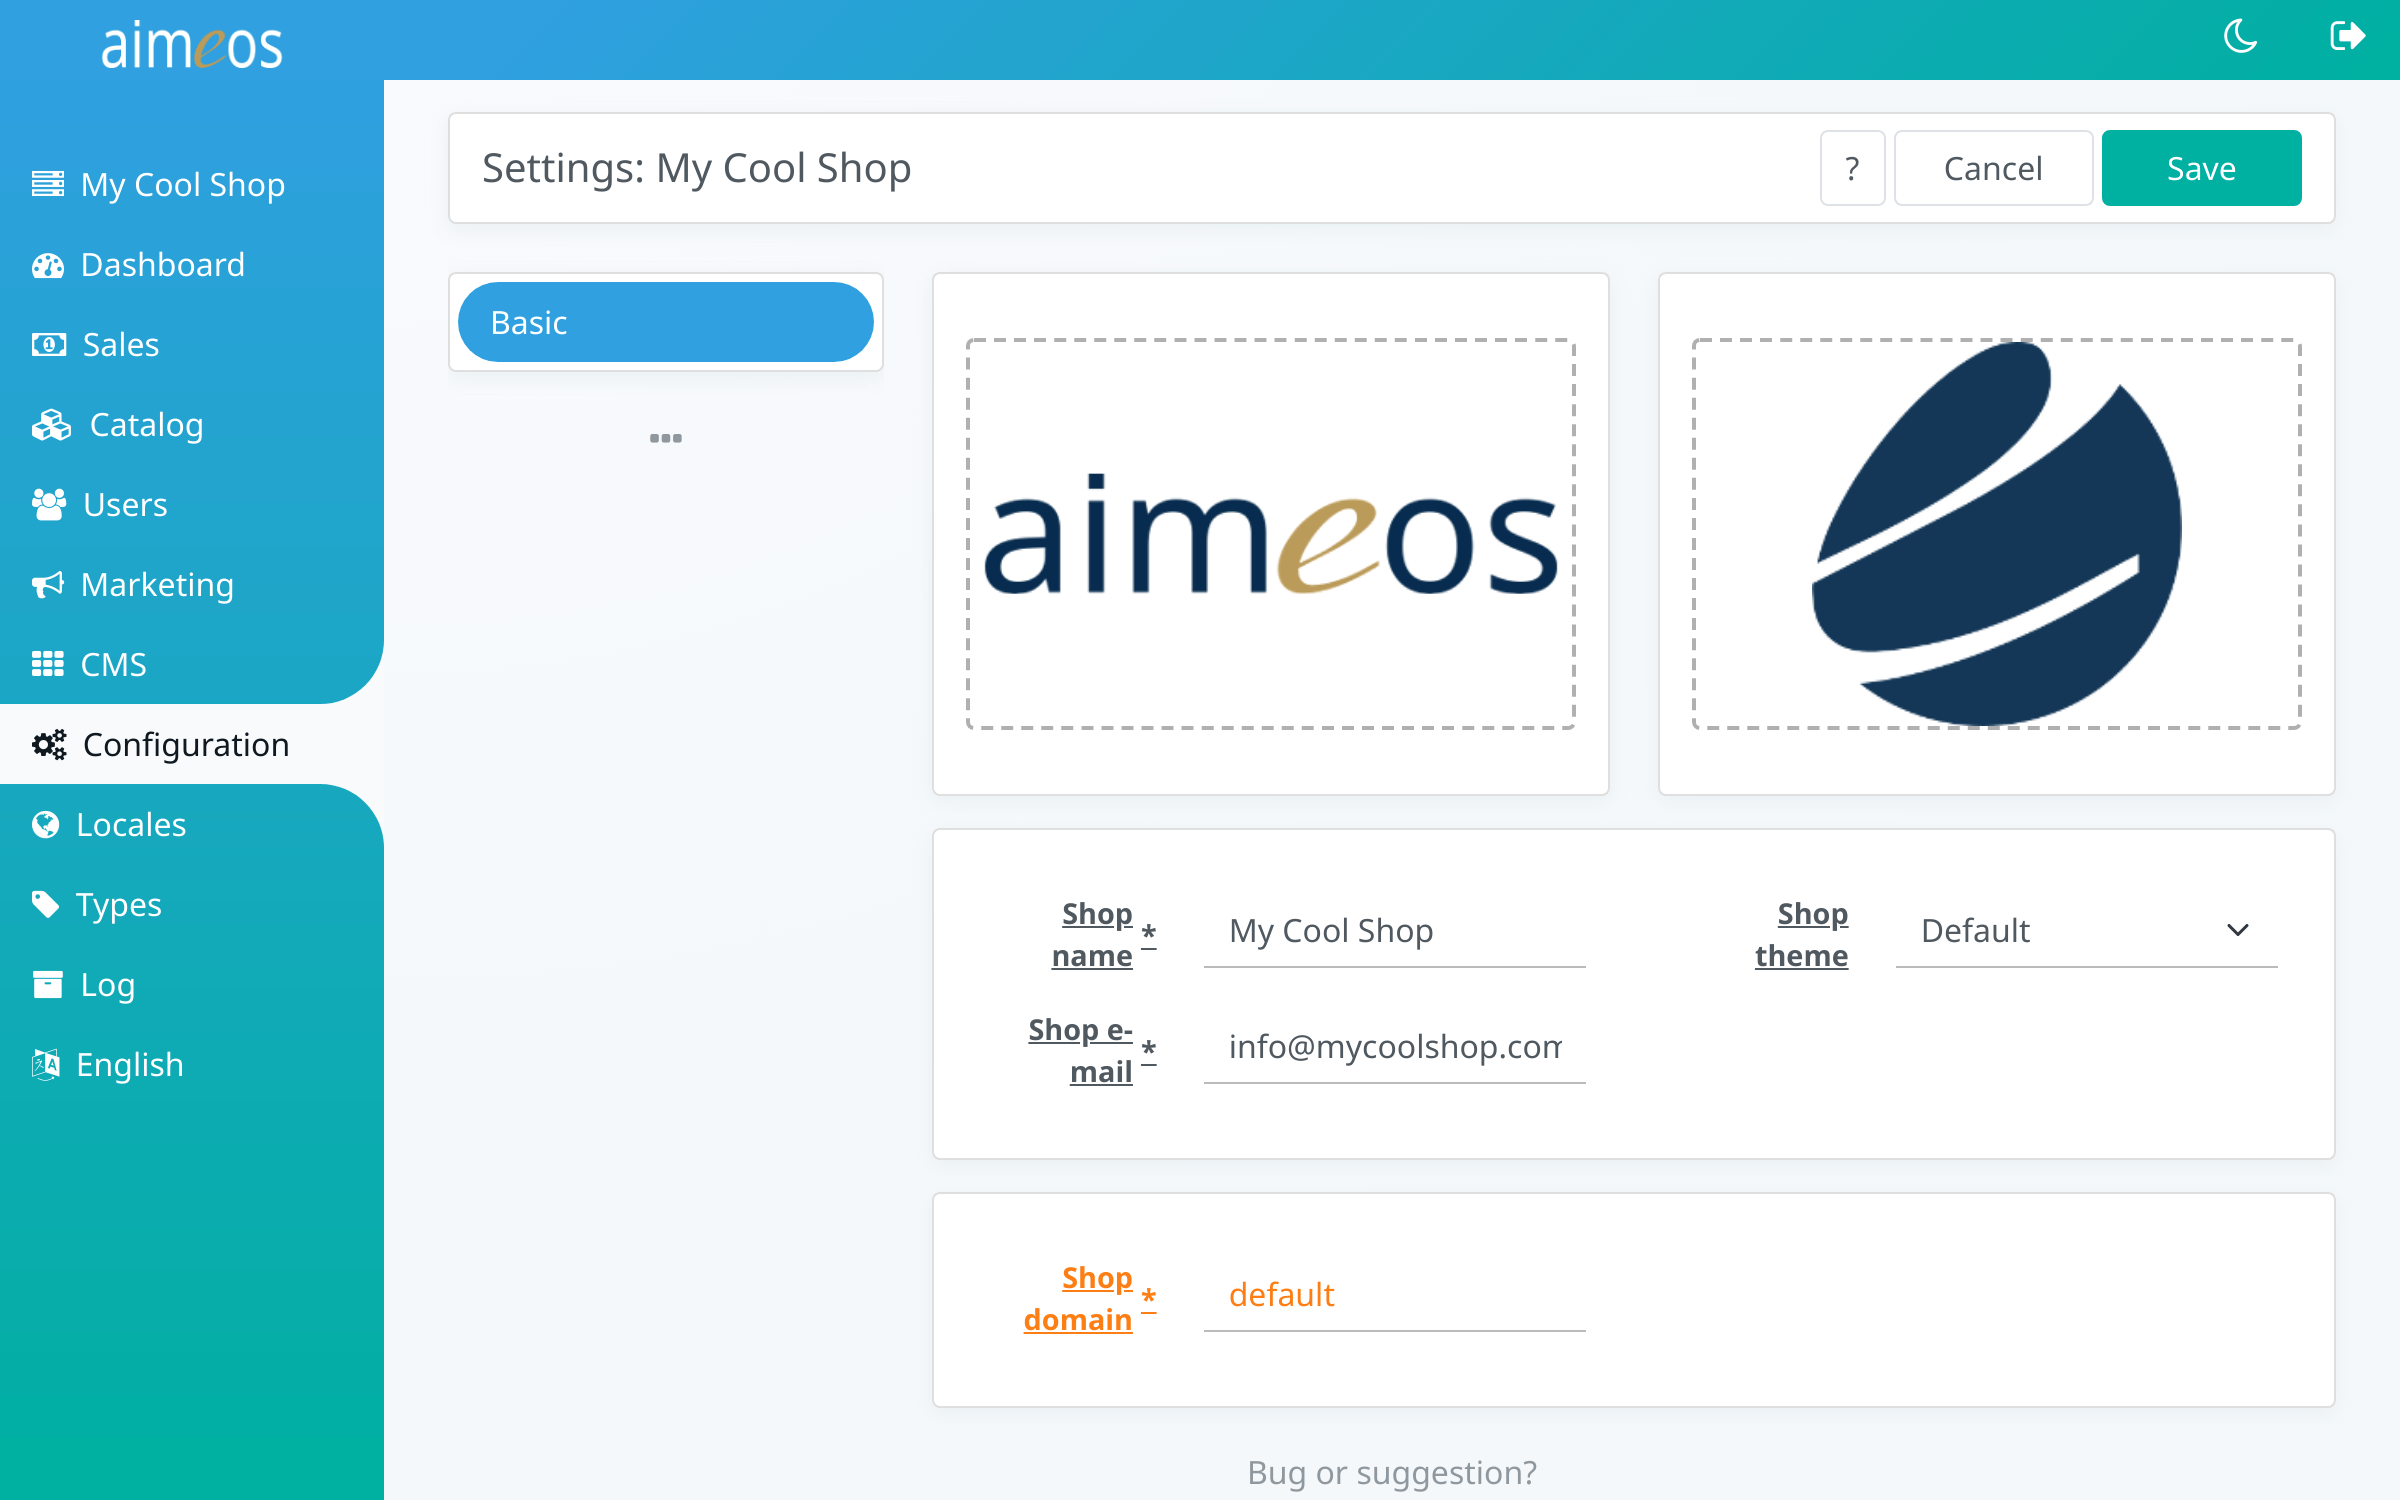This screenshot has width=2400, height=1500.
Task: Focus the Shop domain input field
Action: point(1394,1294)
